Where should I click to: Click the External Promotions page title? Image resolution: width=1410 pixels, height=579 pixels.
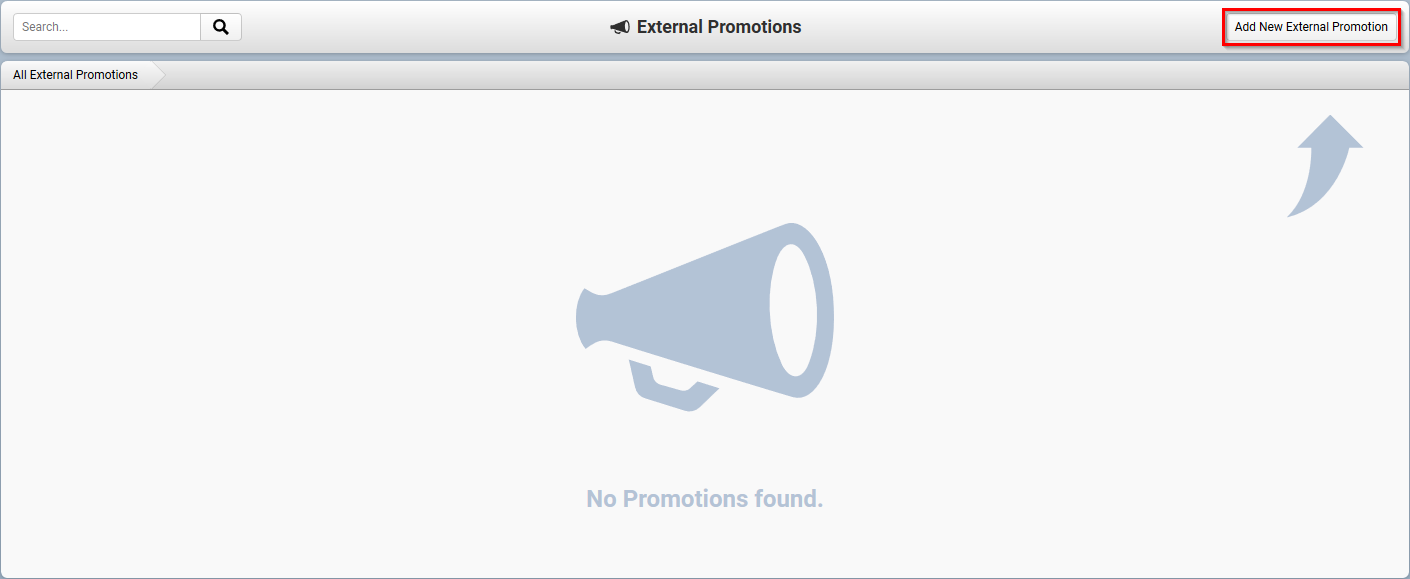(x=706, y=27)
